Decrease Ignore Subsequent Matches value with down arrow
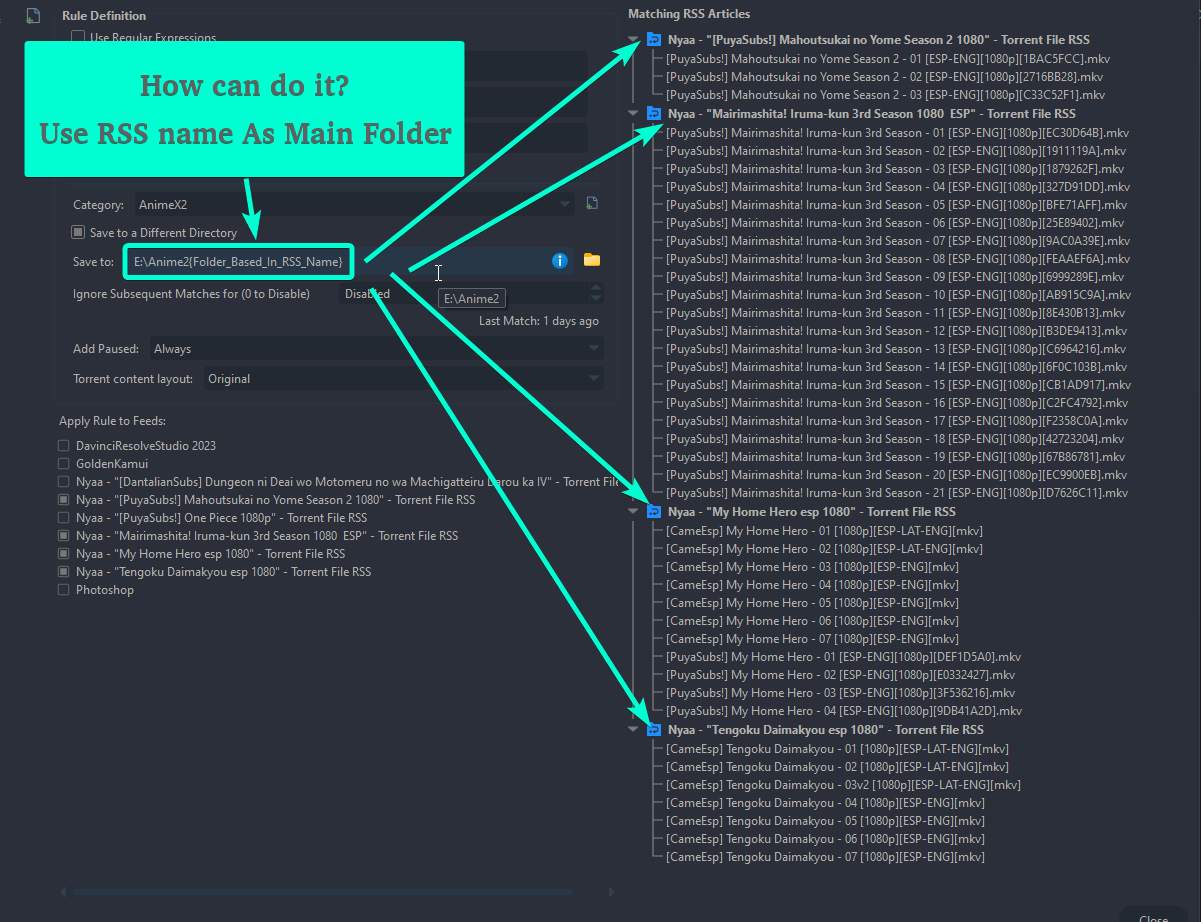The image size is (1201, 922). click(x=597, y=299)
